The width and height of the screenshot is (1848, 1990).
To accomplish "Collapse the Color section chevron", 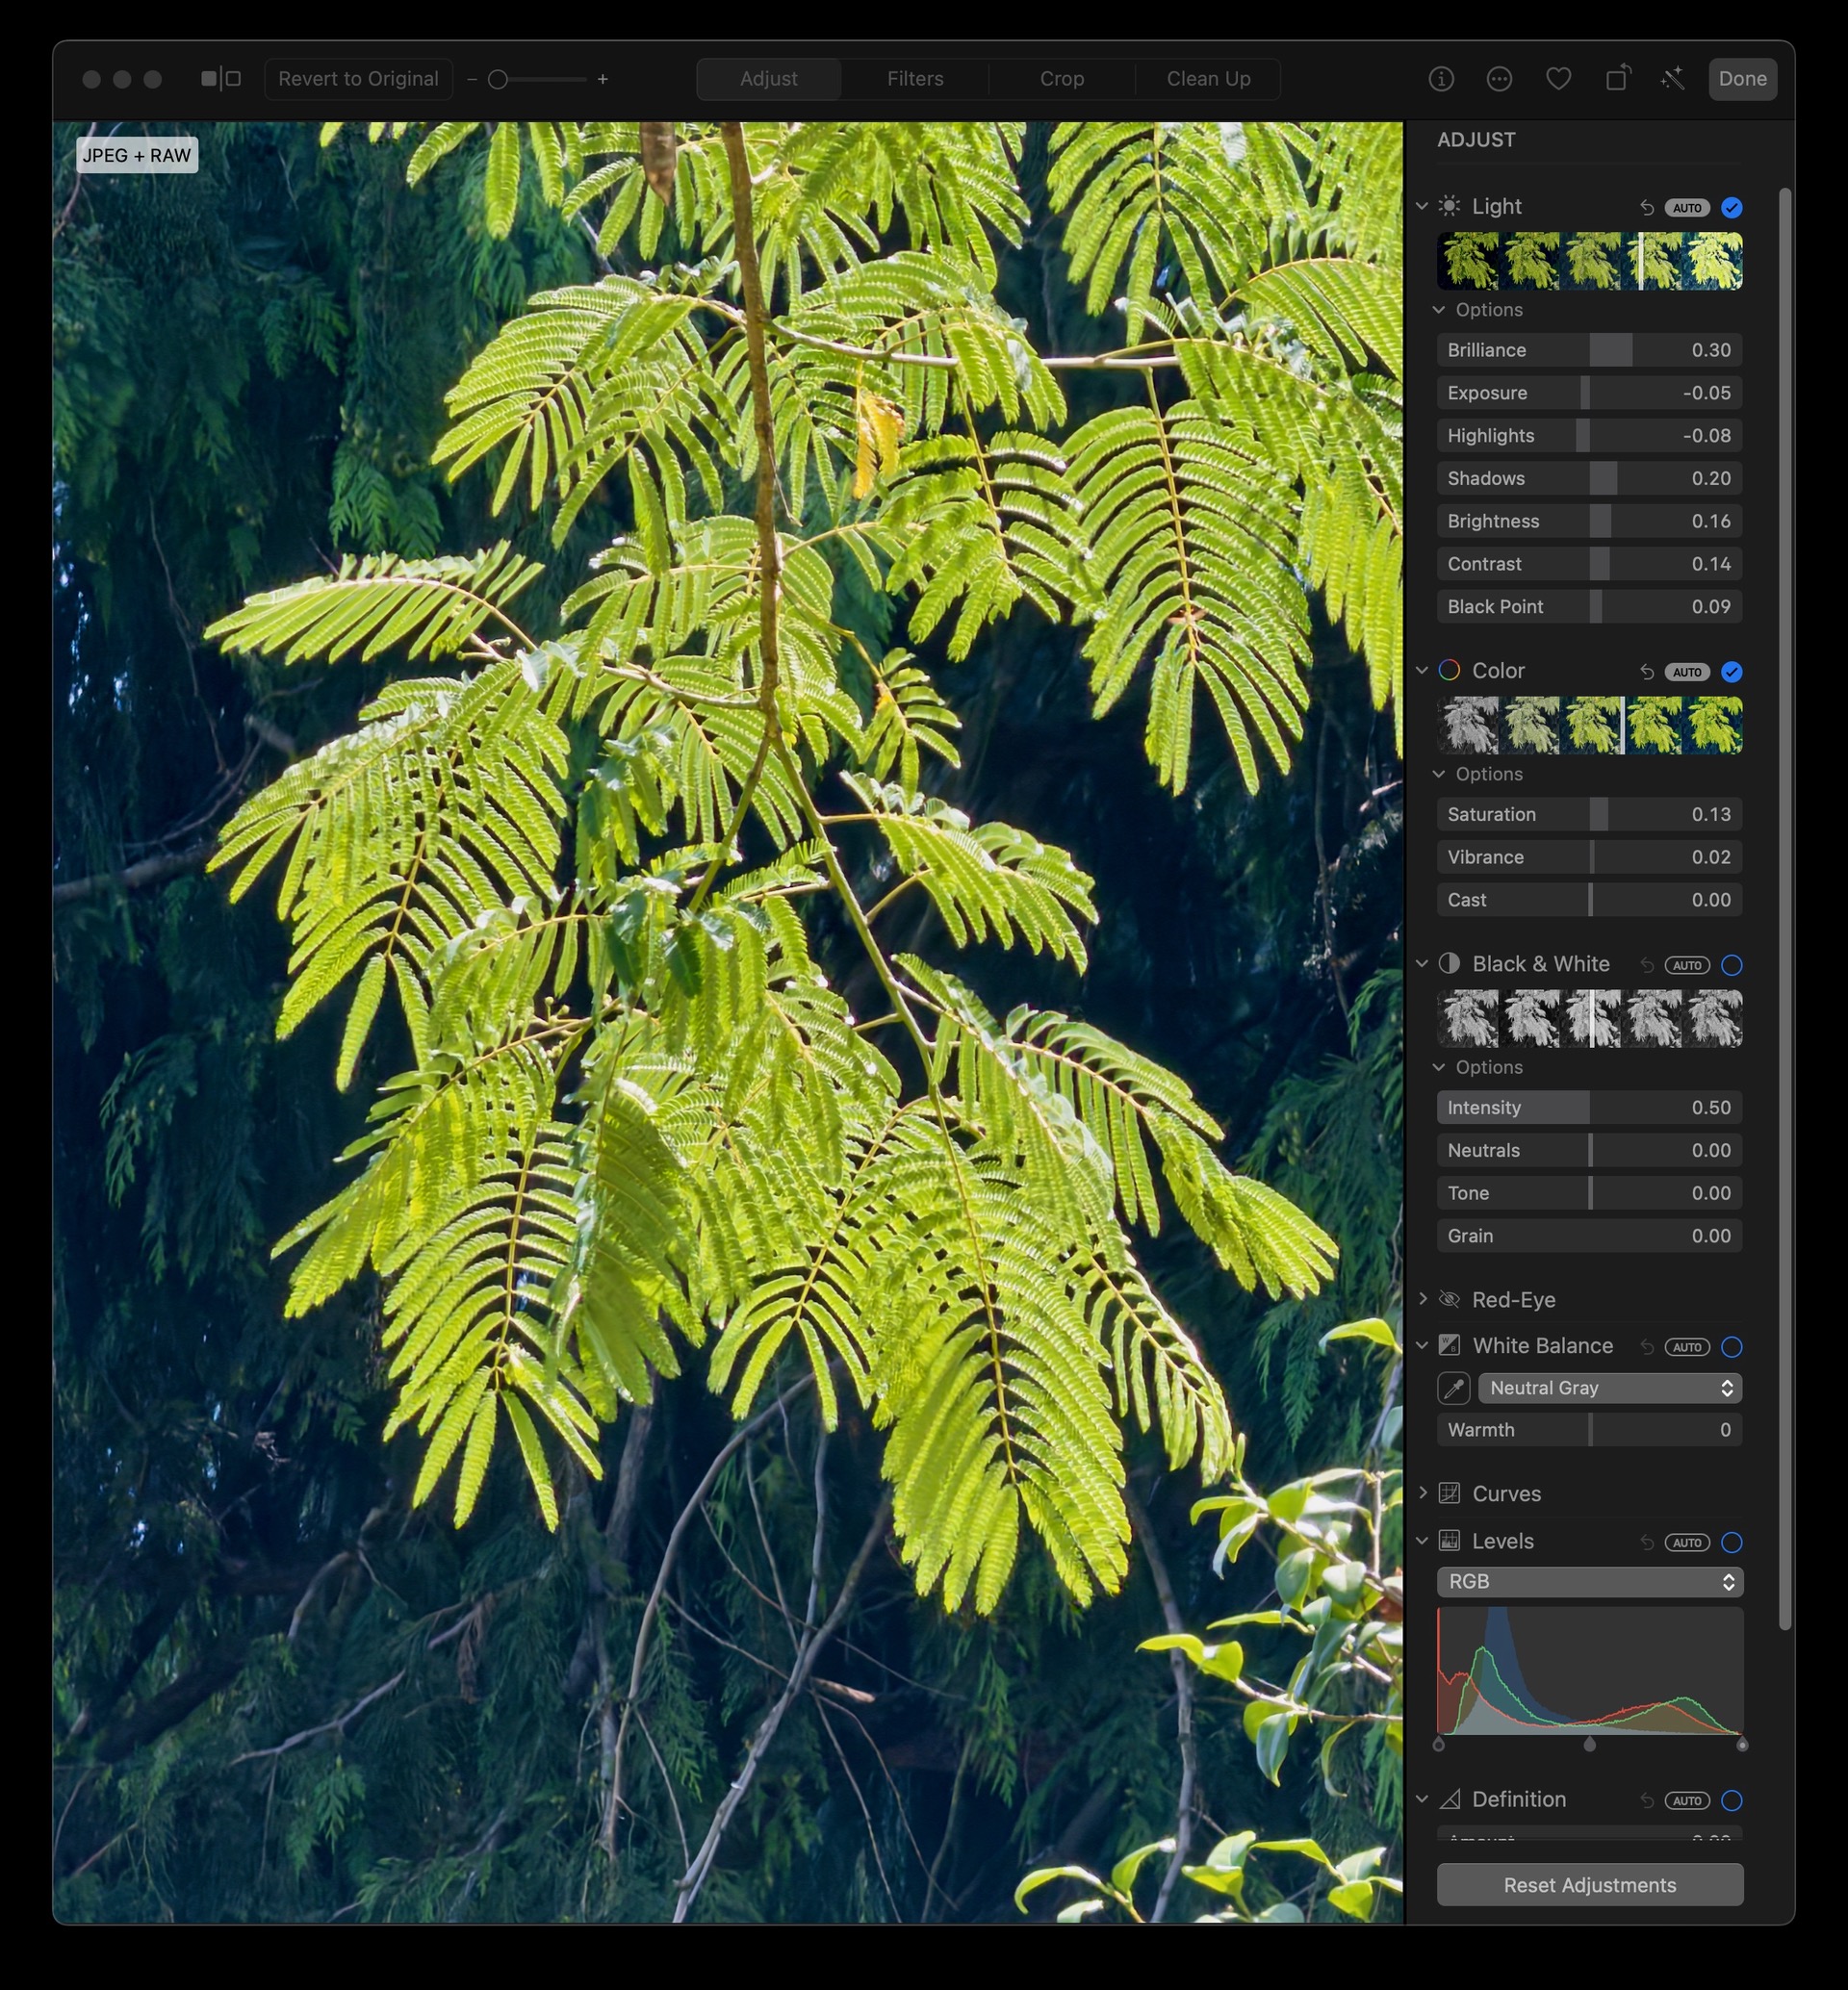I will point(1422,670).
